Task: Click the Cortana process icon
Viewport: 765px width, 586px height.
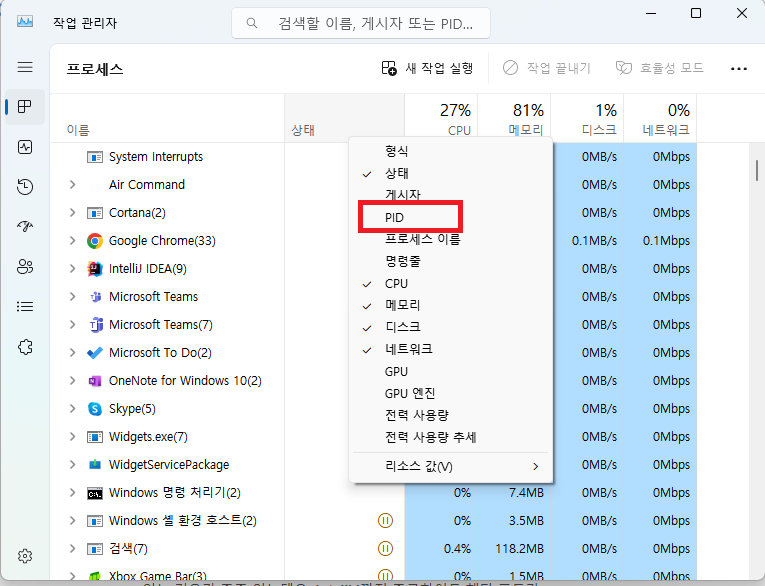Action: click(95, 213)
